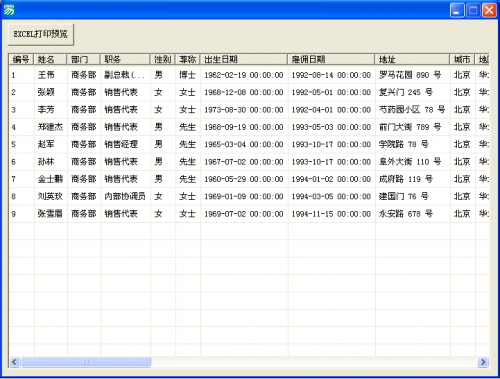Click address cell 成府路 119 号
Screen dimensions: 500x379
tap(413, 179)
